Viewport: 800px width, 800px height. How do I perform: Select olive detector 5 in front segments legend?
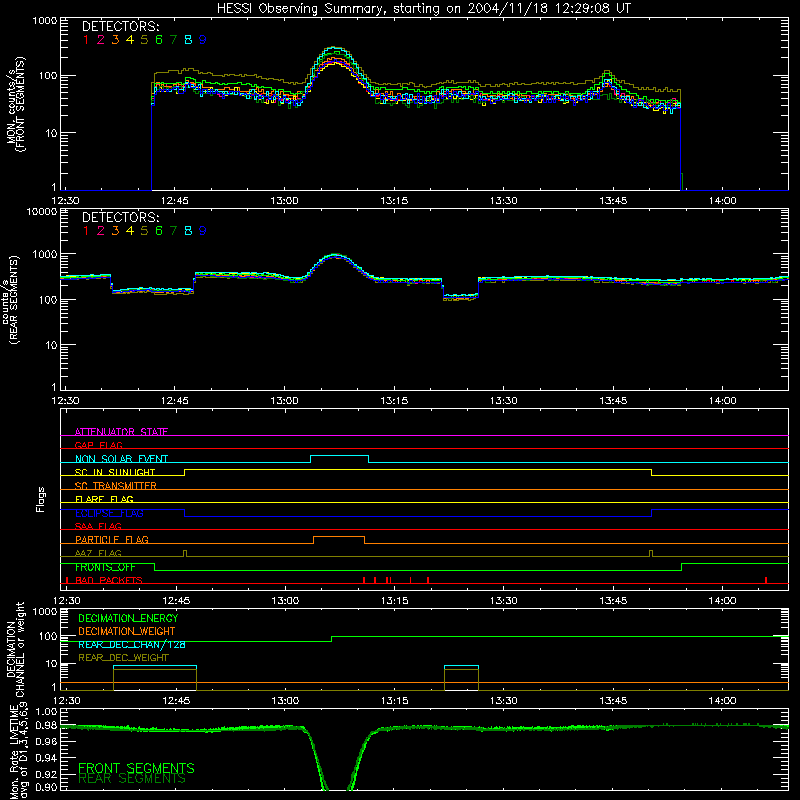click(x=144, y=40)
